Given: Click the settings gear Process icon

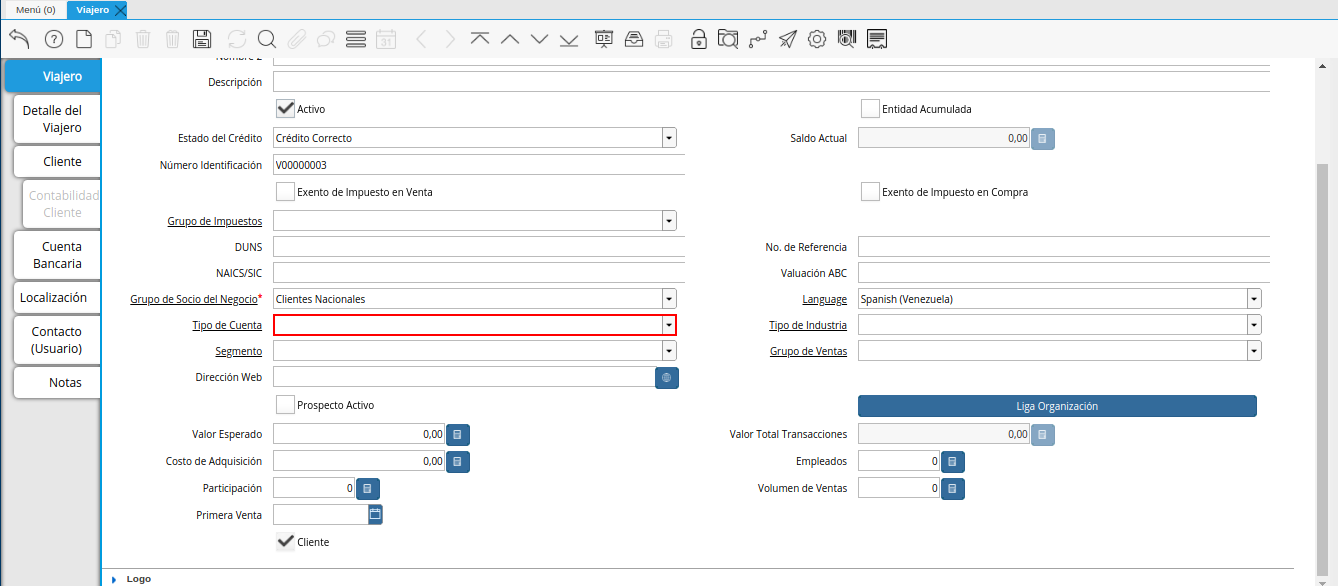Looking at the screenshot, I should coord(817,39).
